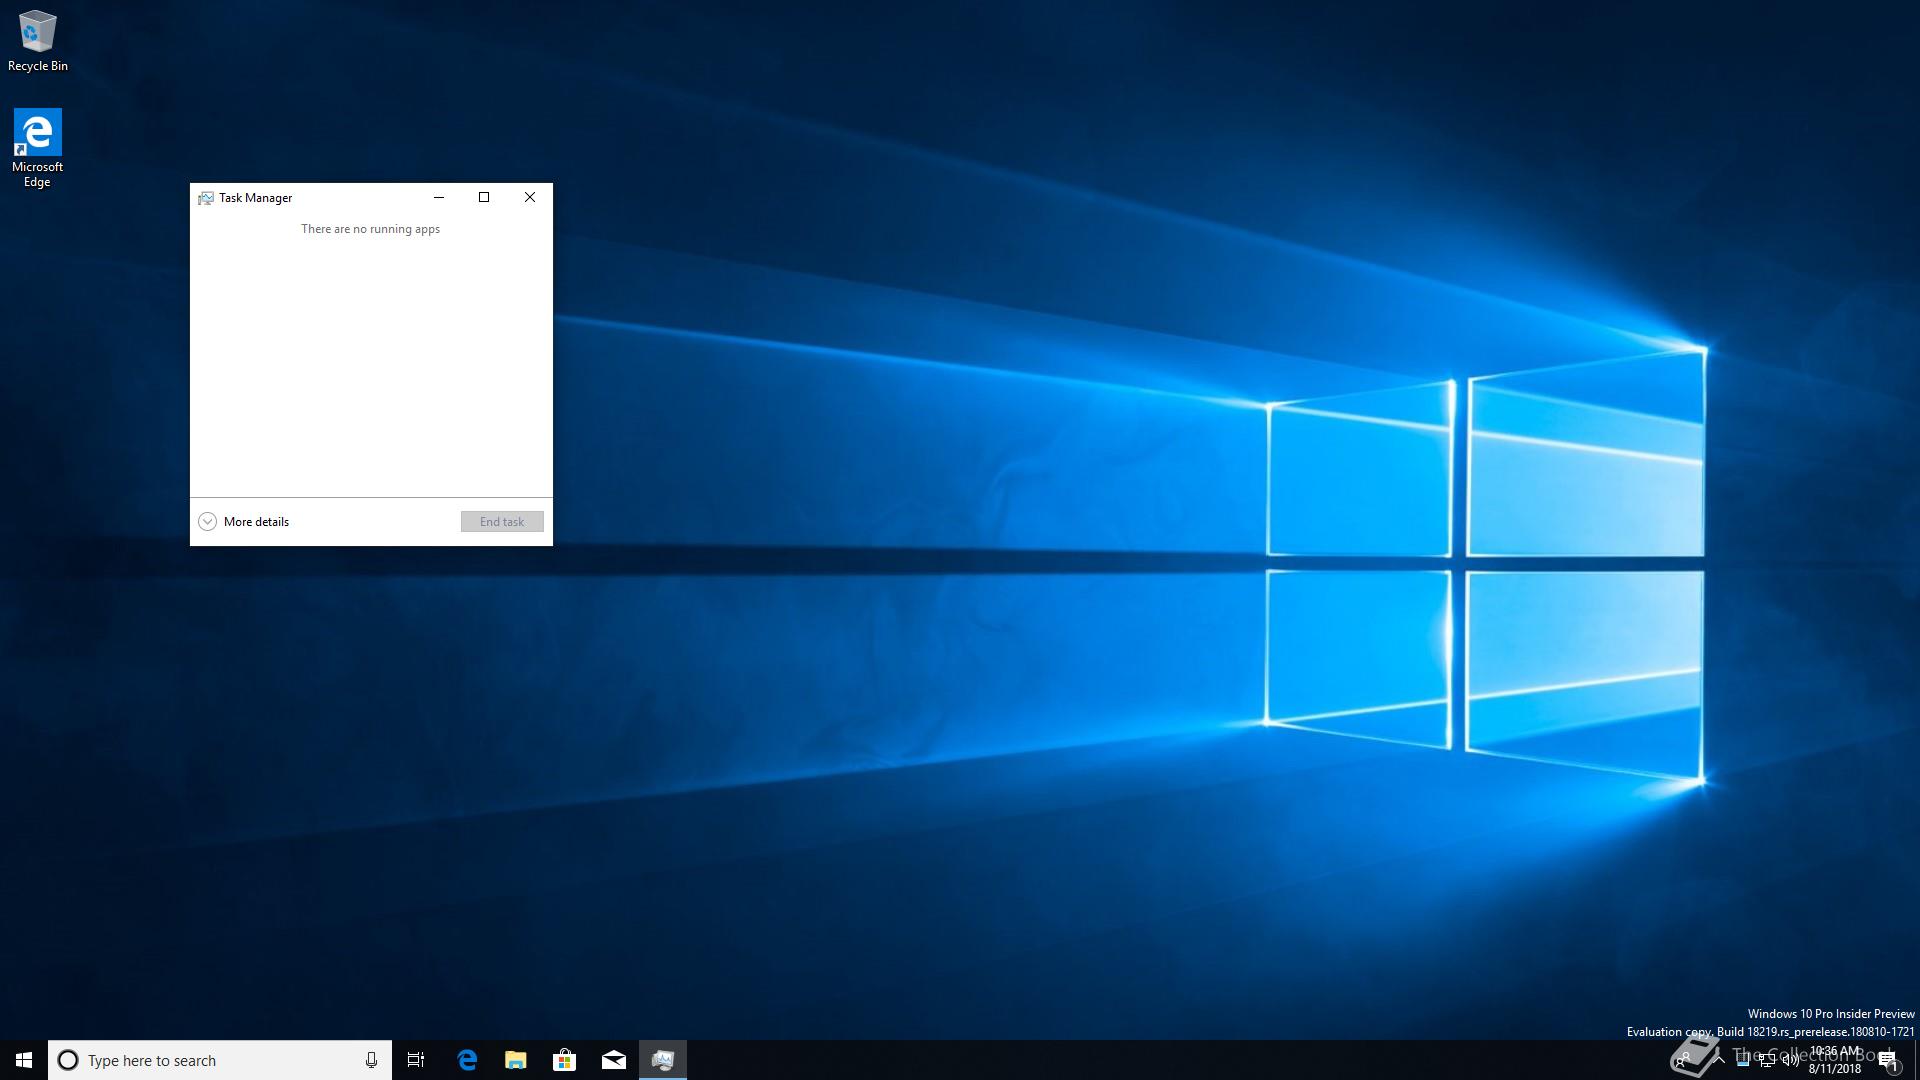
Task: Minimize the Task Manager window
Action: click(438, 197)
